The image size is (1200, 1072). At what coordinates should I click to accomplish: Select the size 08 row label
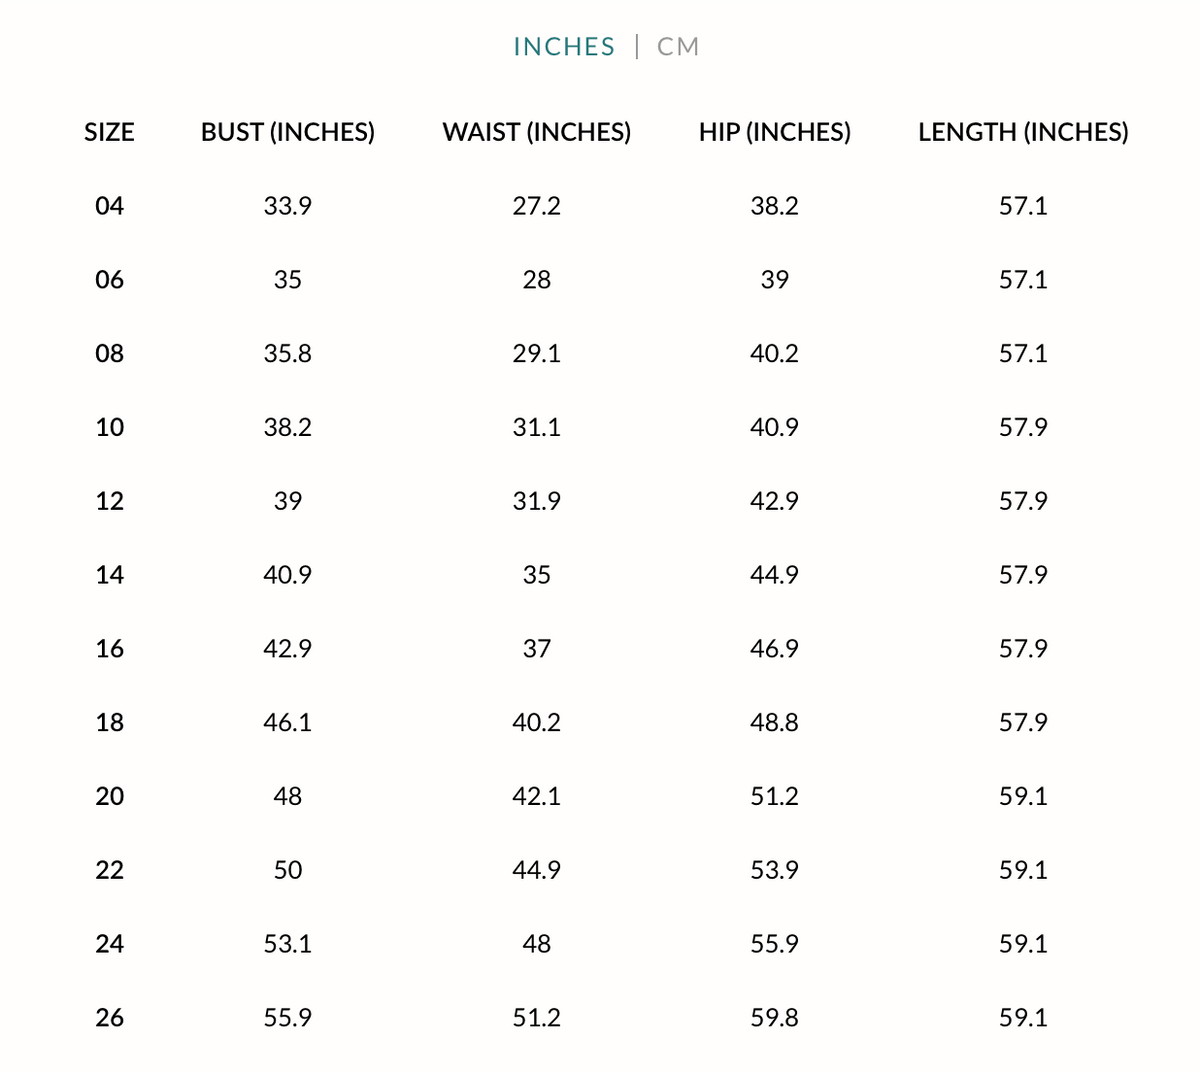(x=109, y=354)
